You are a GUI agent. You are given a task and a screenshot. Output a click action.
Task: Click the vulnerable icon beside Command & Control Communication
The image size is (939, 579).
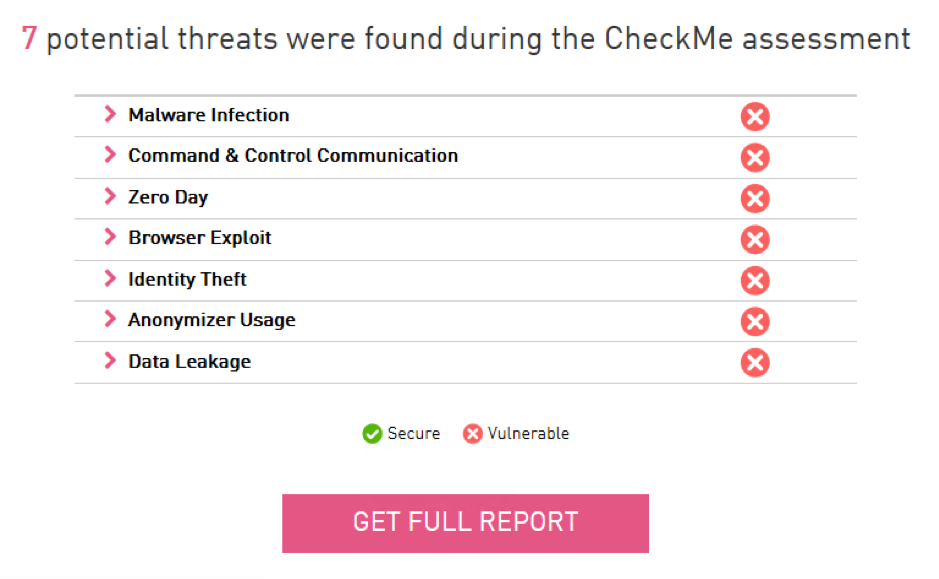(755, 157)
